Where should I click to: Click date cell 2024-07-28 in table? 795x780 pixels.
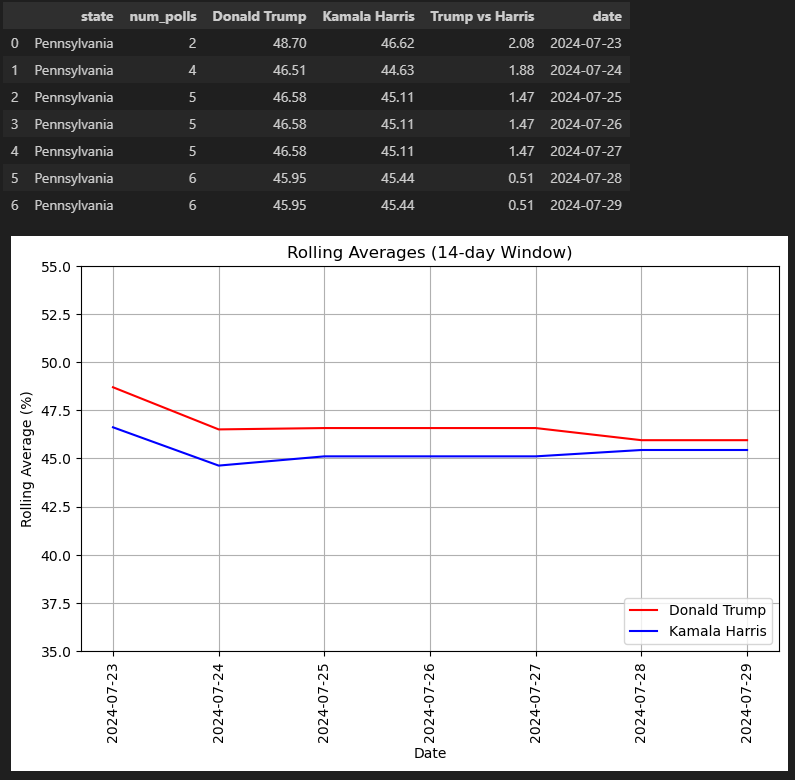click(586, 178)
